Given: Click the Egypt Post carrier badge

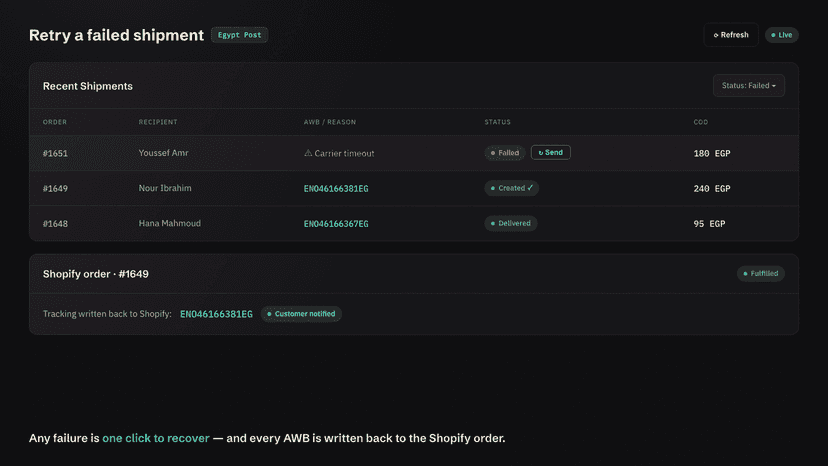Looking at the screenshot, I should click(x=240, y=35).
